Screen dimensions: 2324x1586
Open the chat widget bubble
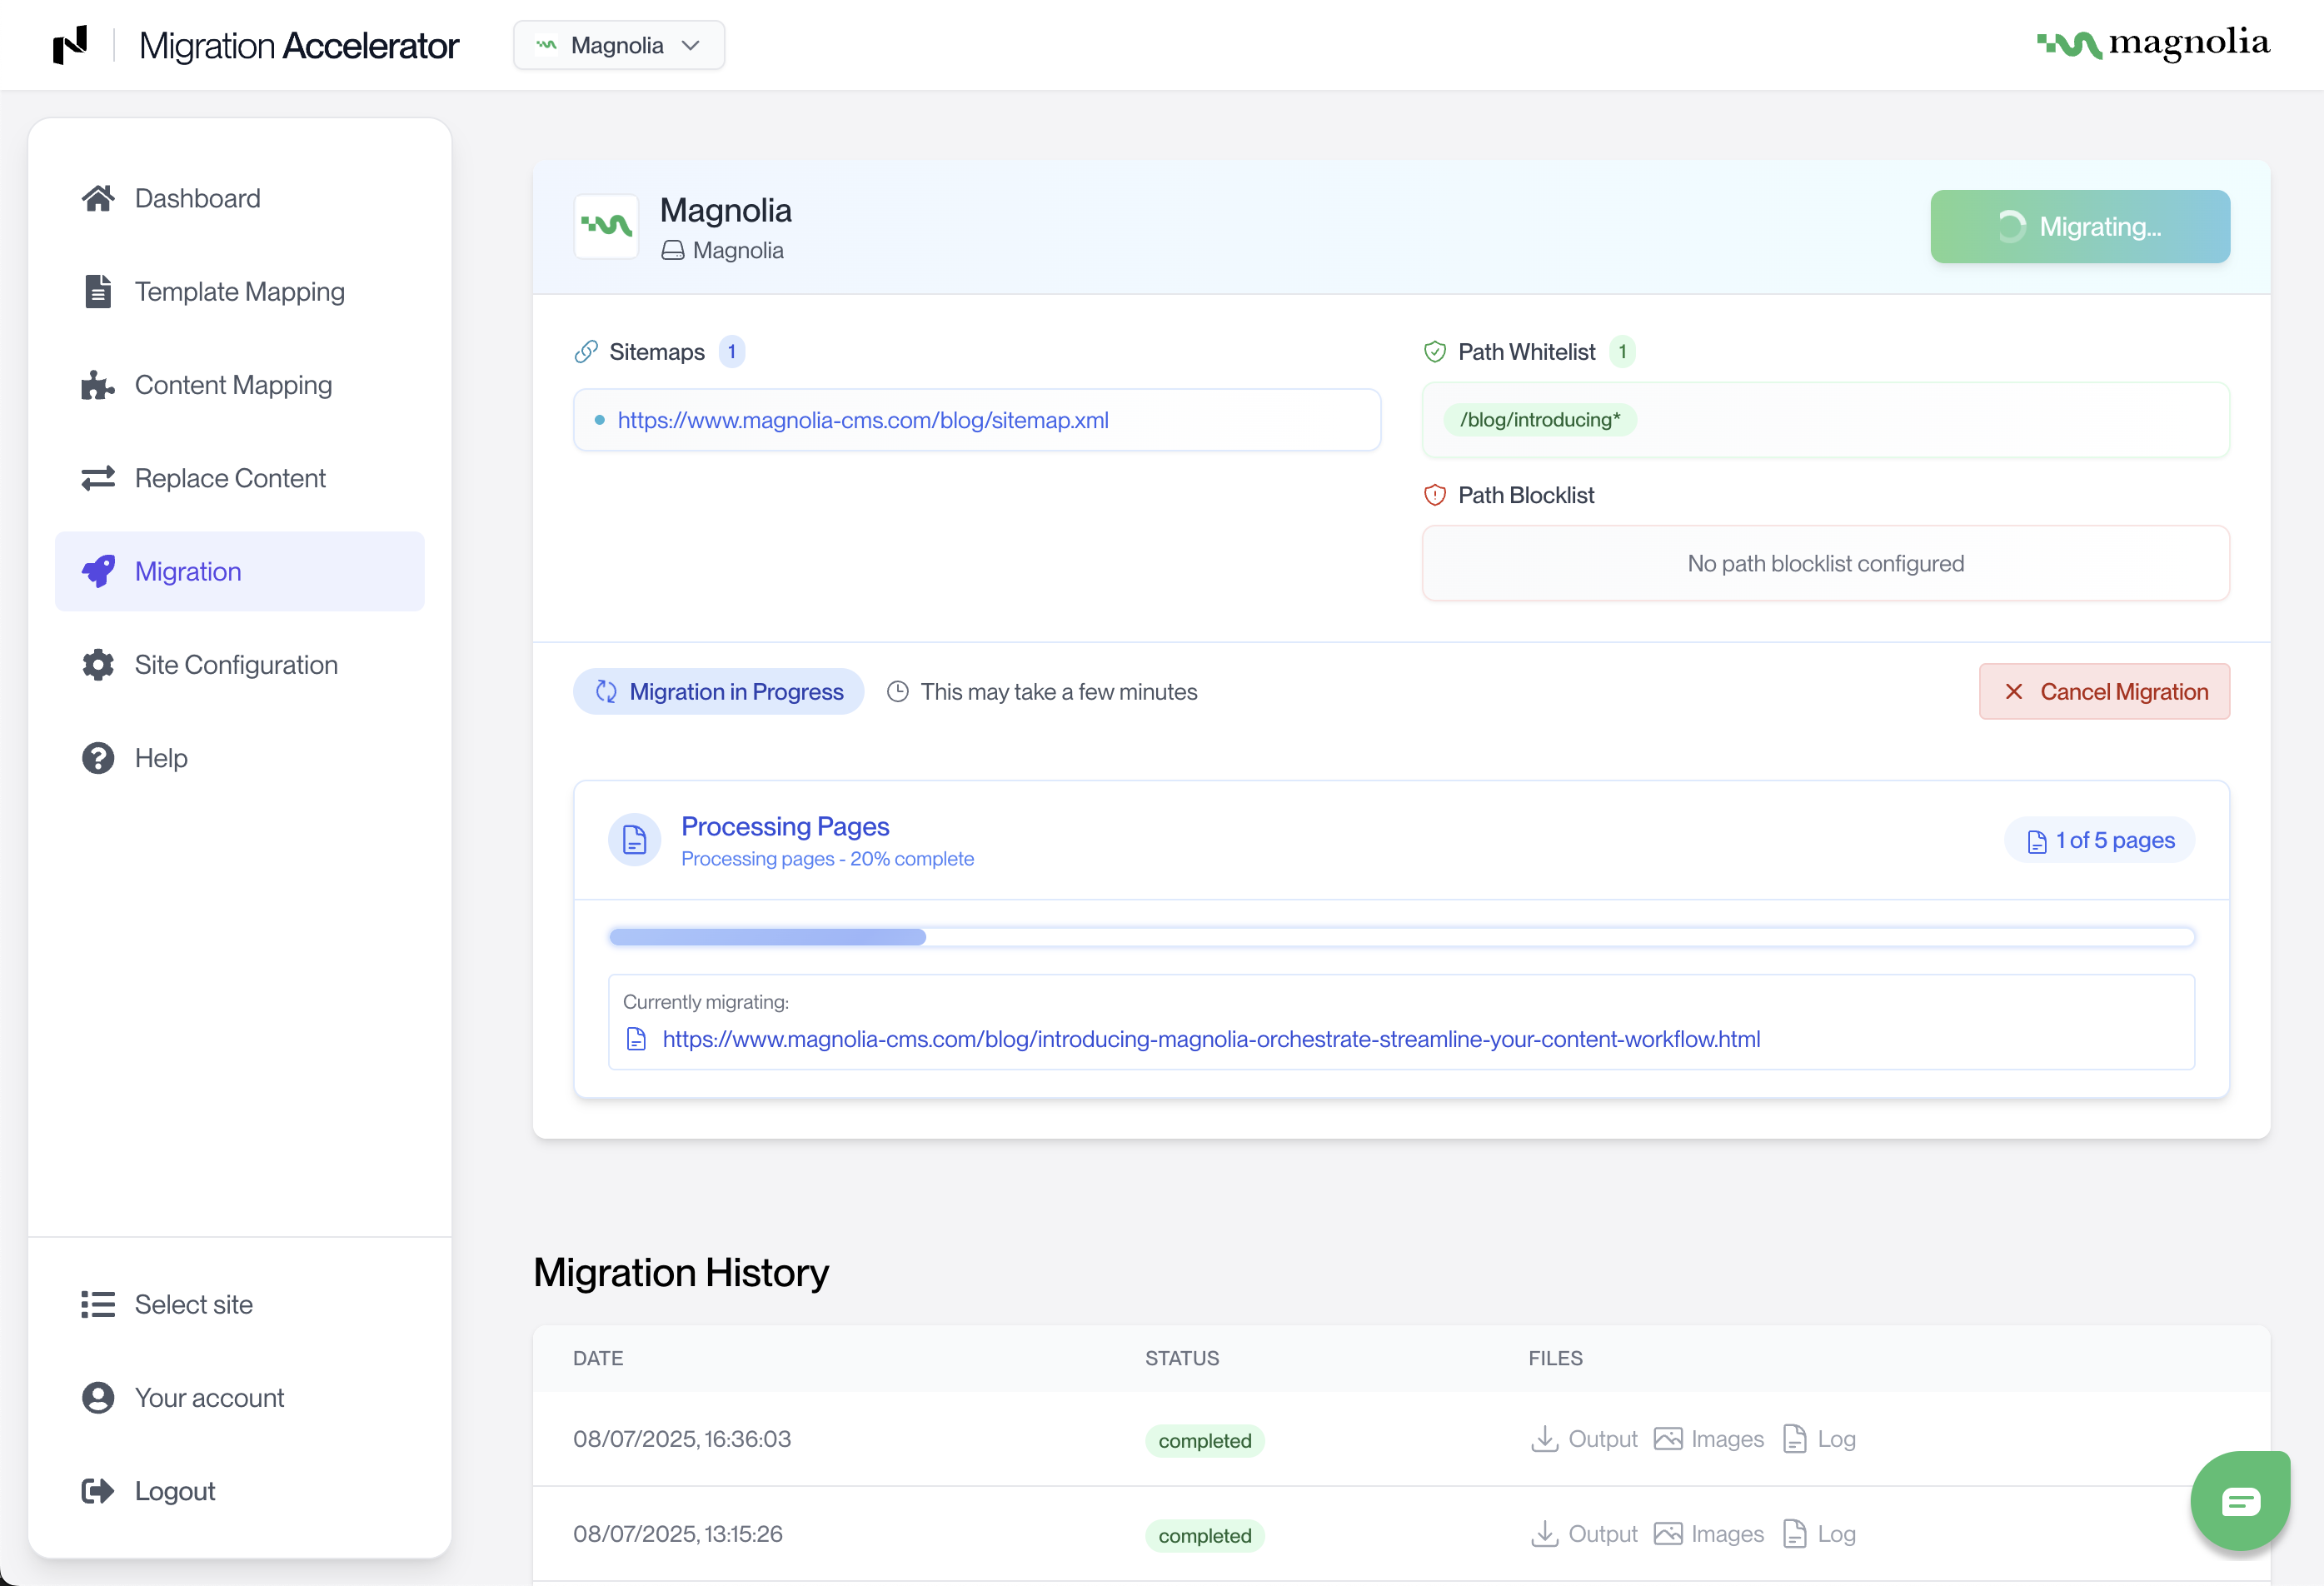(2240, 1500)
